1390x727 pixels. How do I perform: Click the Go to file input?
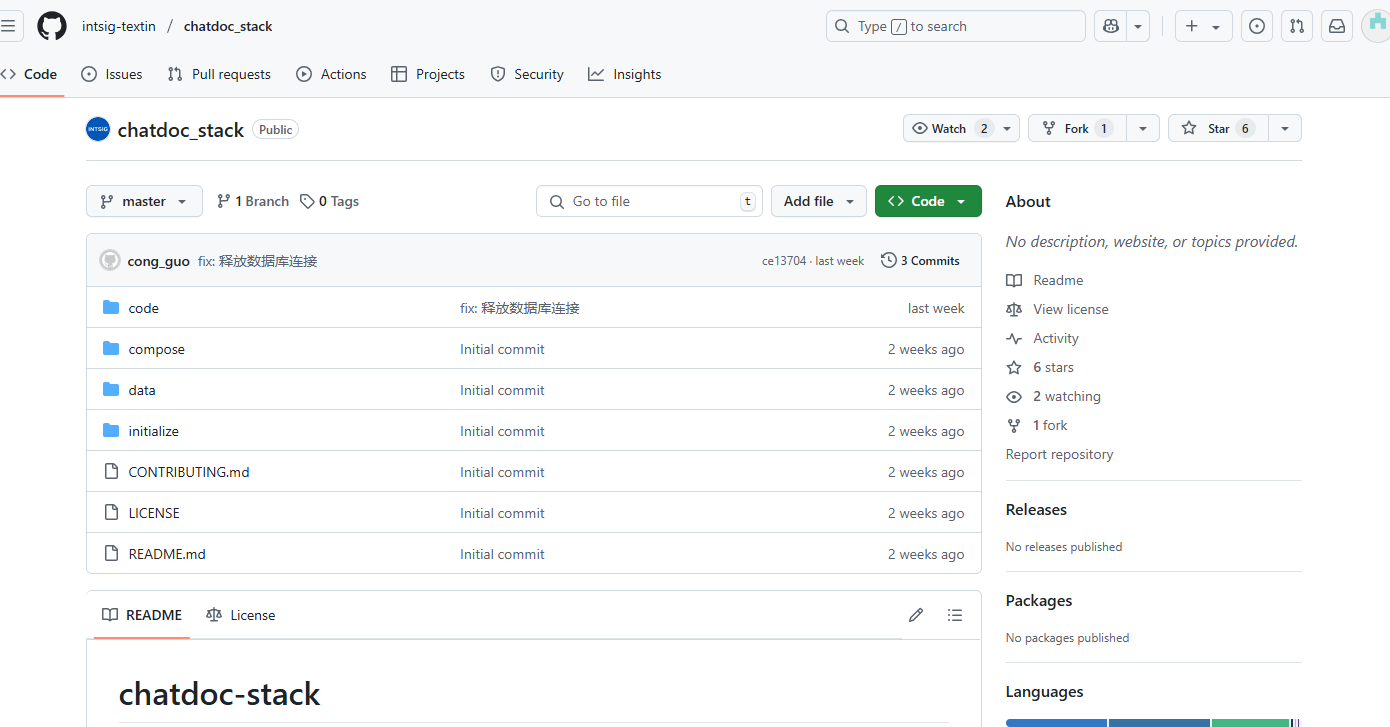pos(650,201)
